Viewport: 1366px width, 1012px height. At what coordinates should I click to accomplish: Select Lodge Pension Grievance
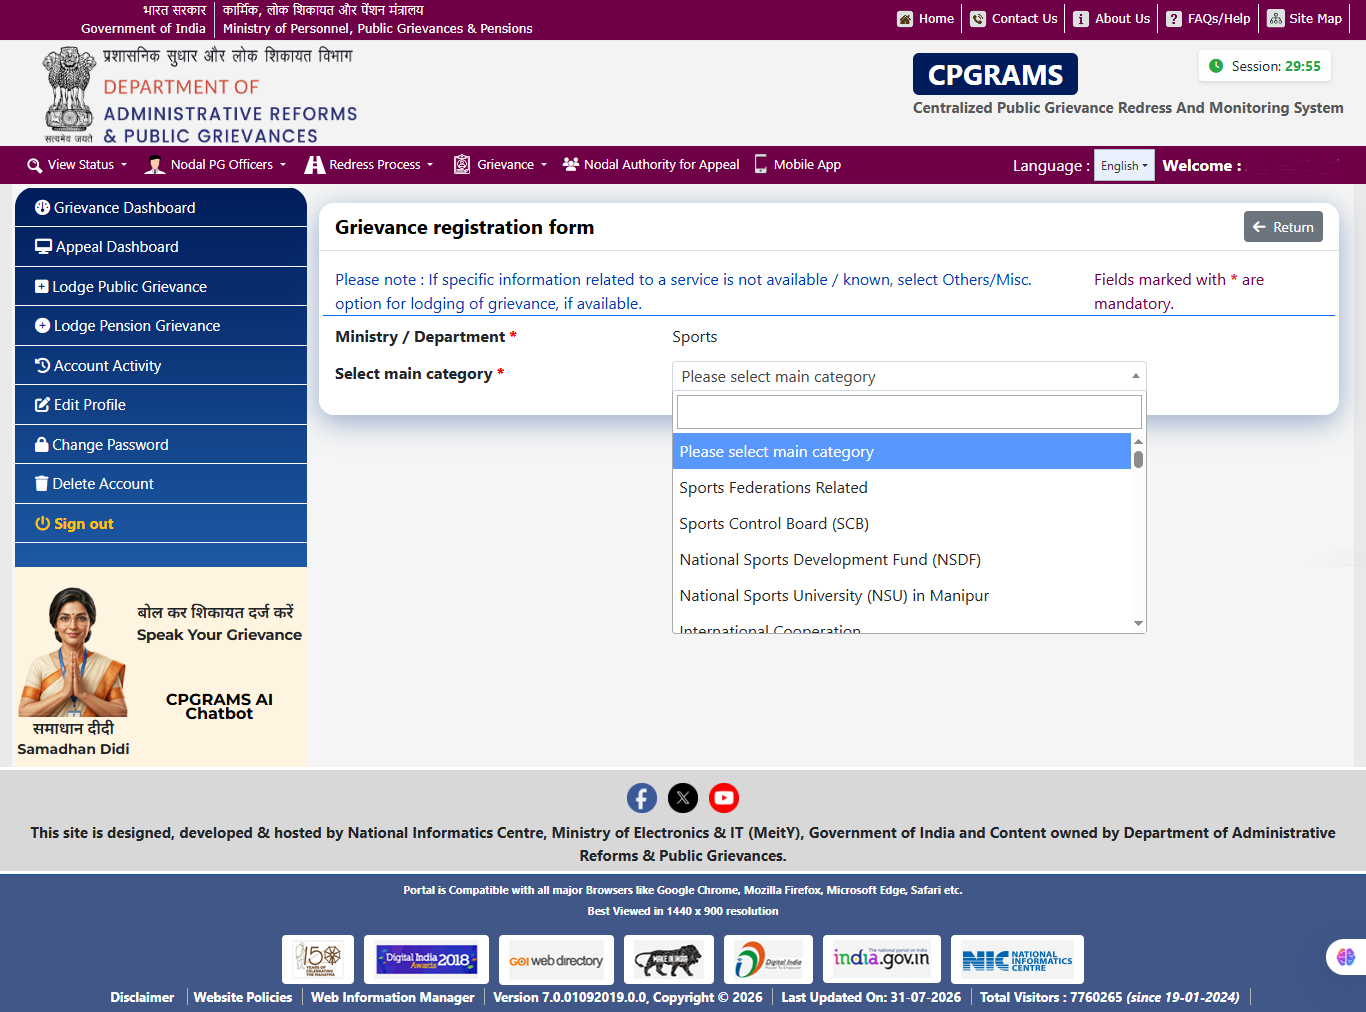tap(161, 326)
